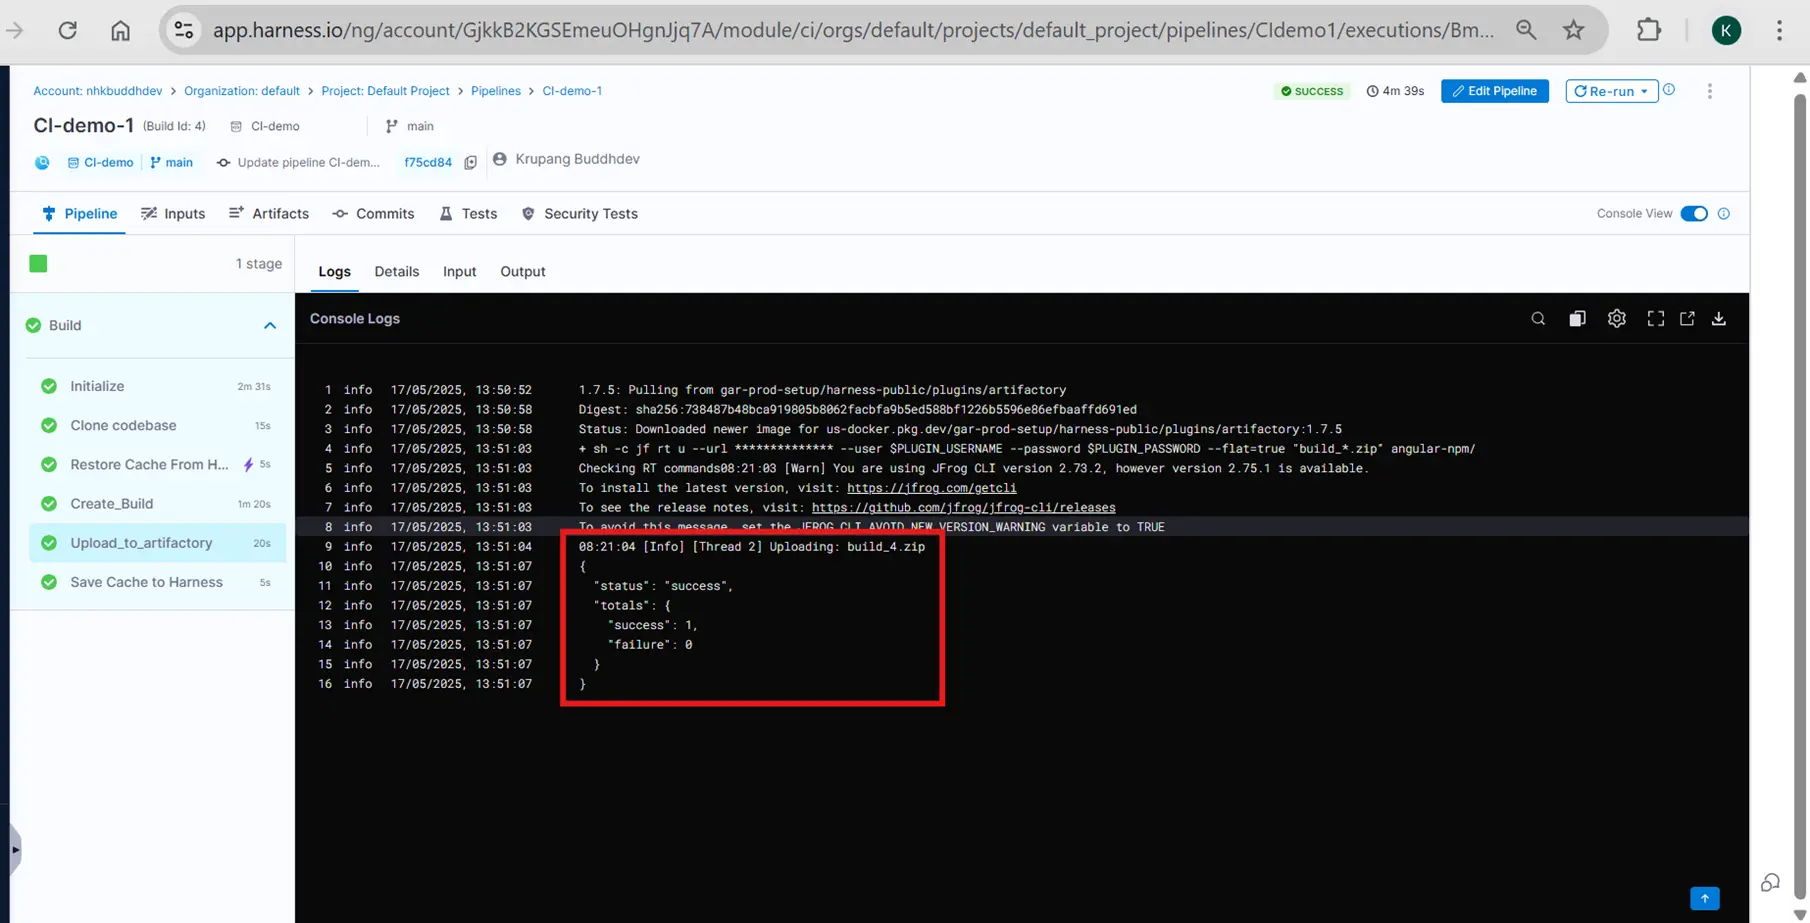Screen dimensions: 1810x923
Task: Open the CI-demo repository link
Action: point(100,162)
